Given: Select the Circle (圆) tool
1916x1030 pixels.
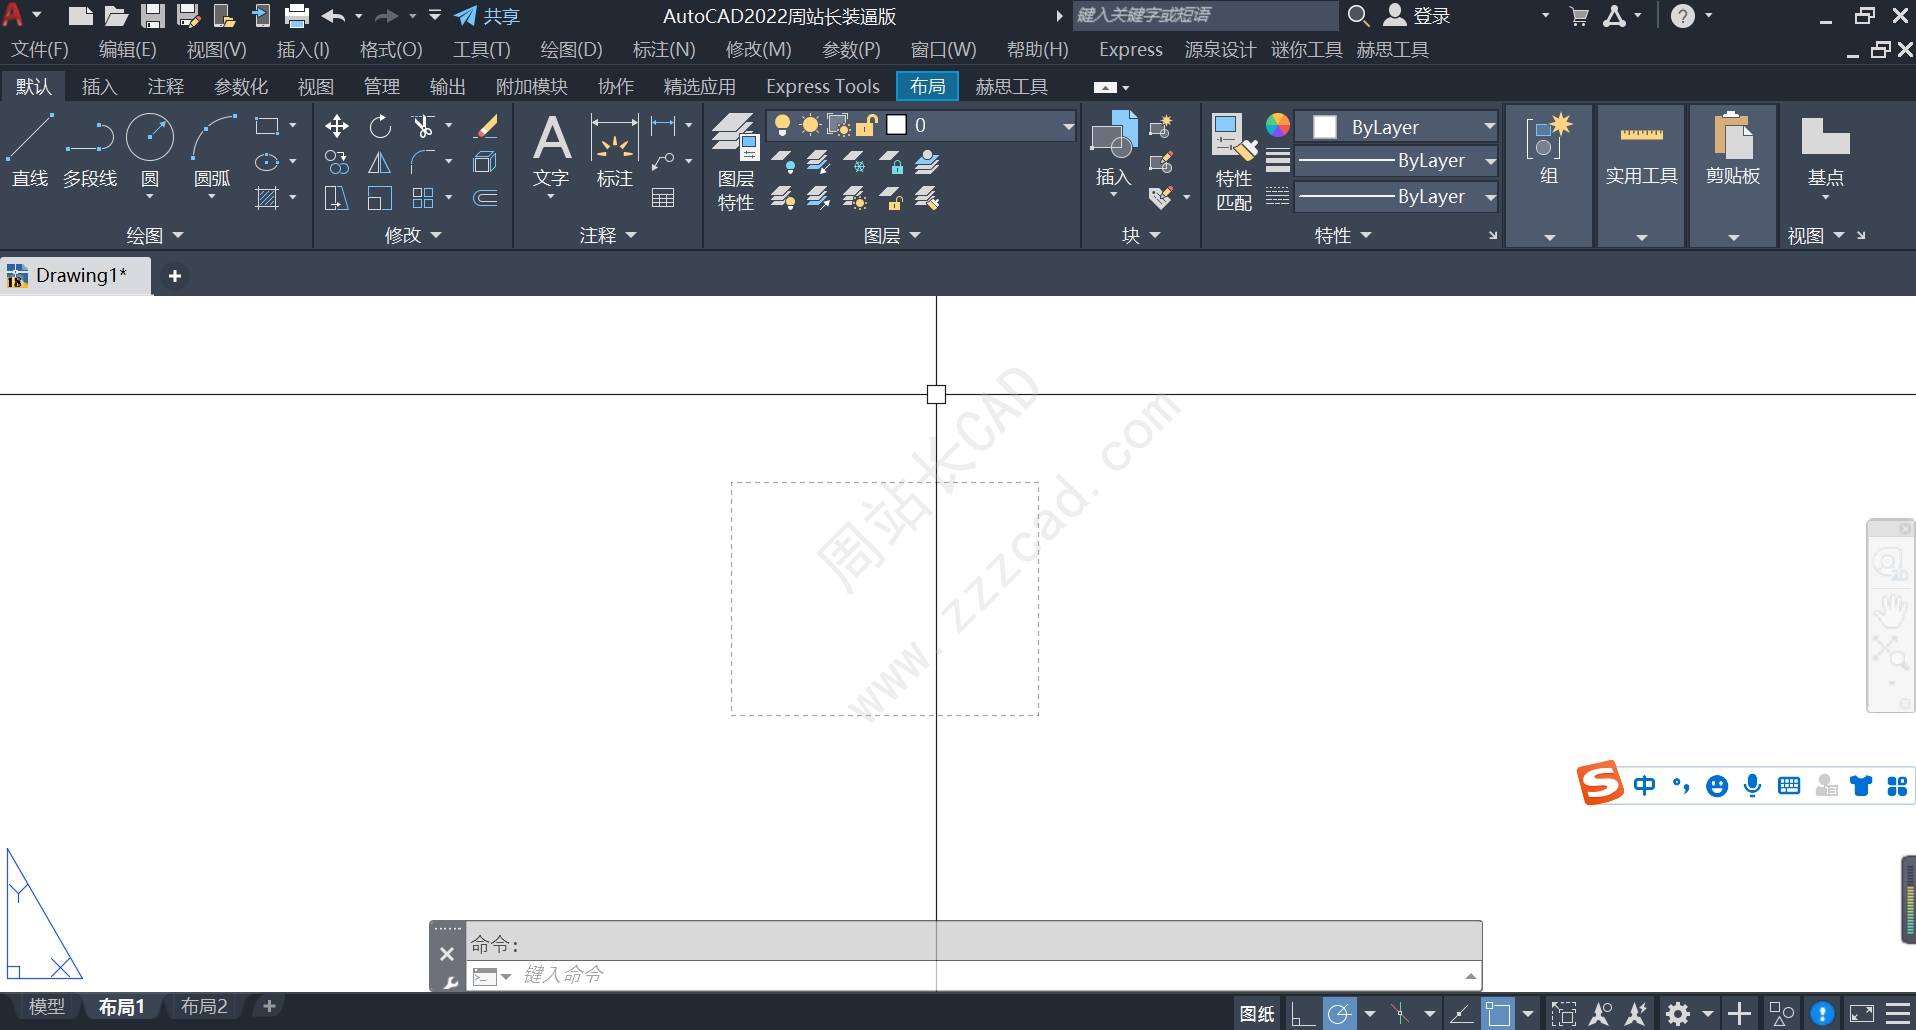Looking at the screenshot, I should click(x=150, y=150).
